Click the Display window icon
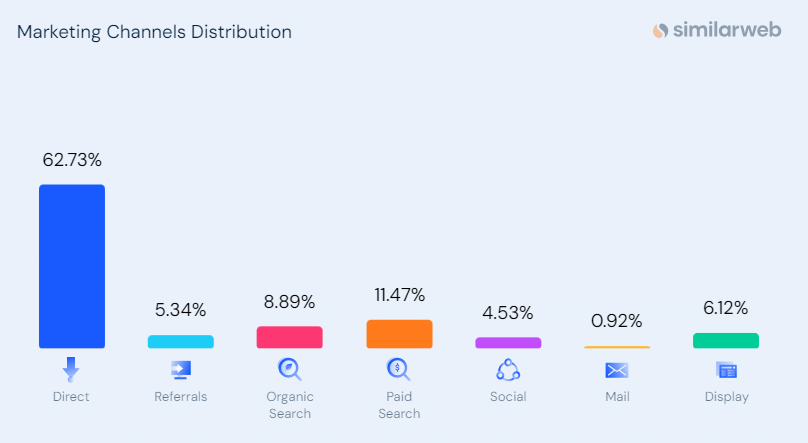Image resolution: width=808 pixels, height=443 pixels. click(726, 370)
